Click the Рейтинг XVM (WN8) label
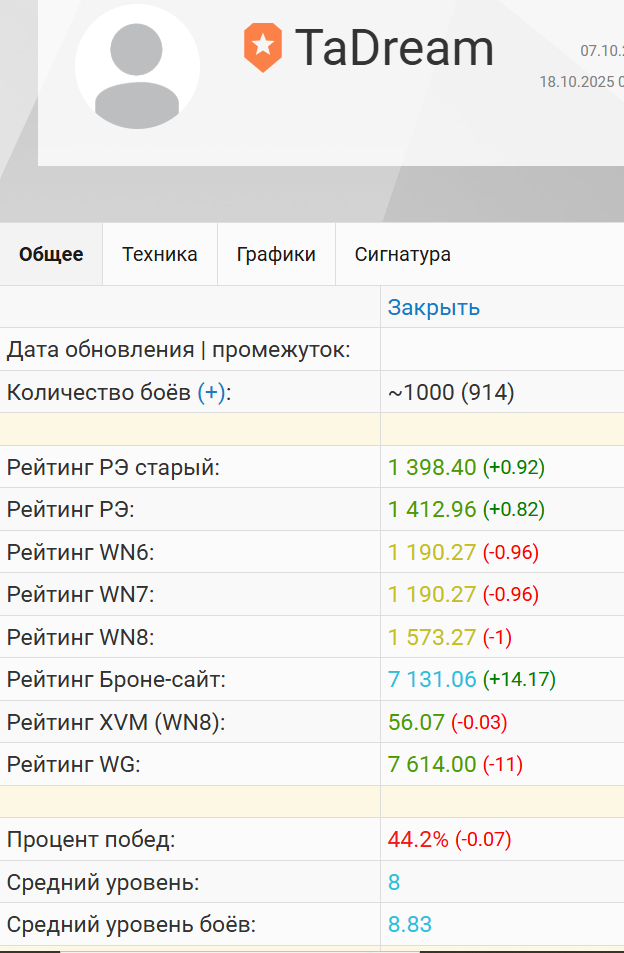Screen dimensions: 624x953 tap(116, 722)
